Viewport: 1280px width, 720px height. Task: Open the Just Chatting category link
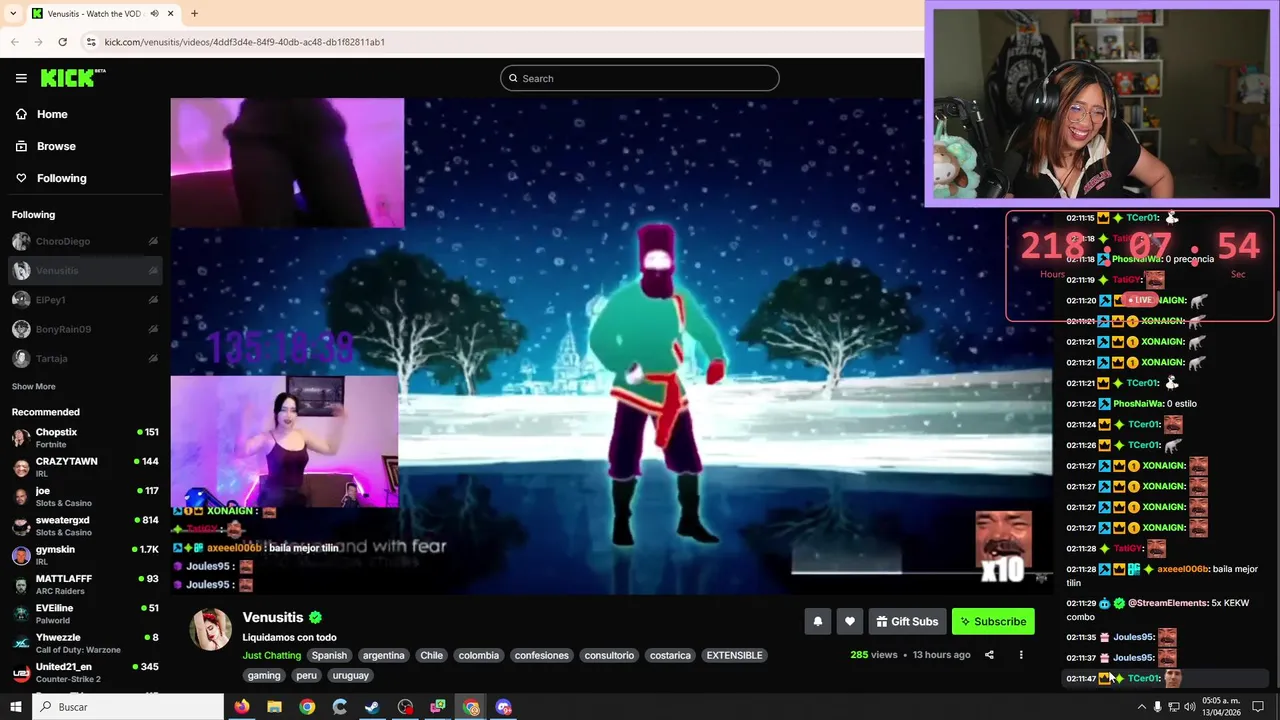271,655
